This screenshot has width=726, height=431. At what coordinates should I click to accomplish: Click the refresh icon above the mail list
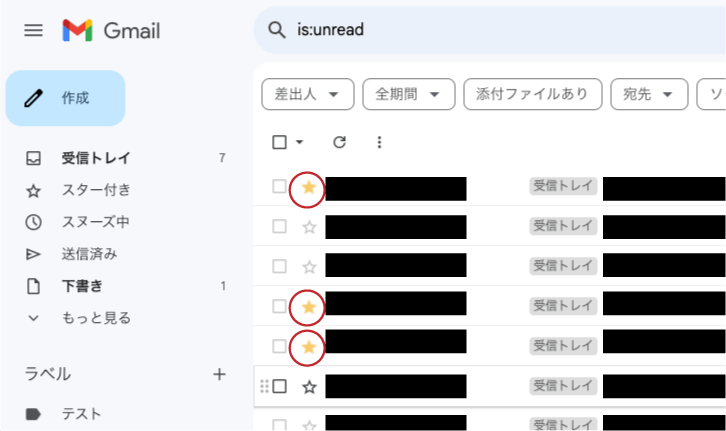(339, 142)
